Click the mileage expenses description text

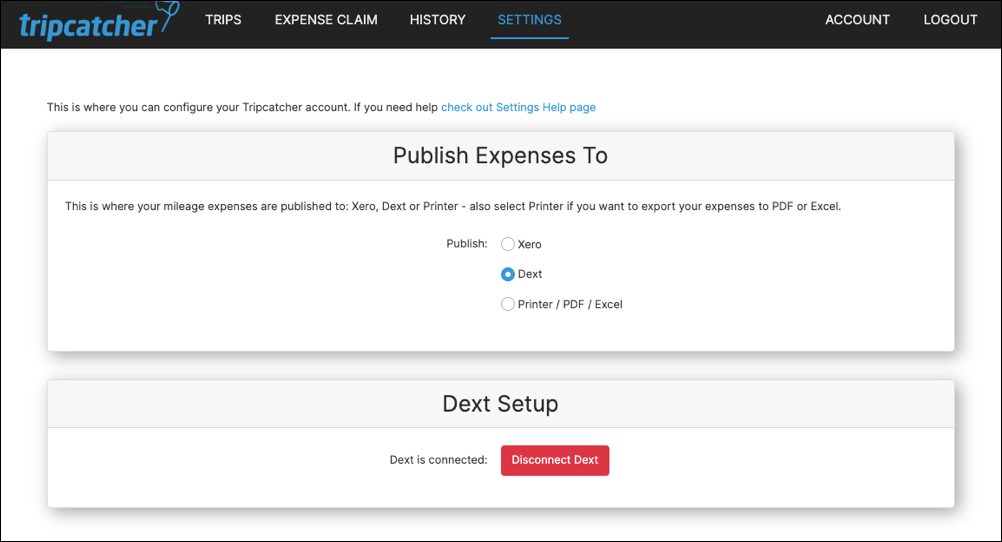(453, 207)
